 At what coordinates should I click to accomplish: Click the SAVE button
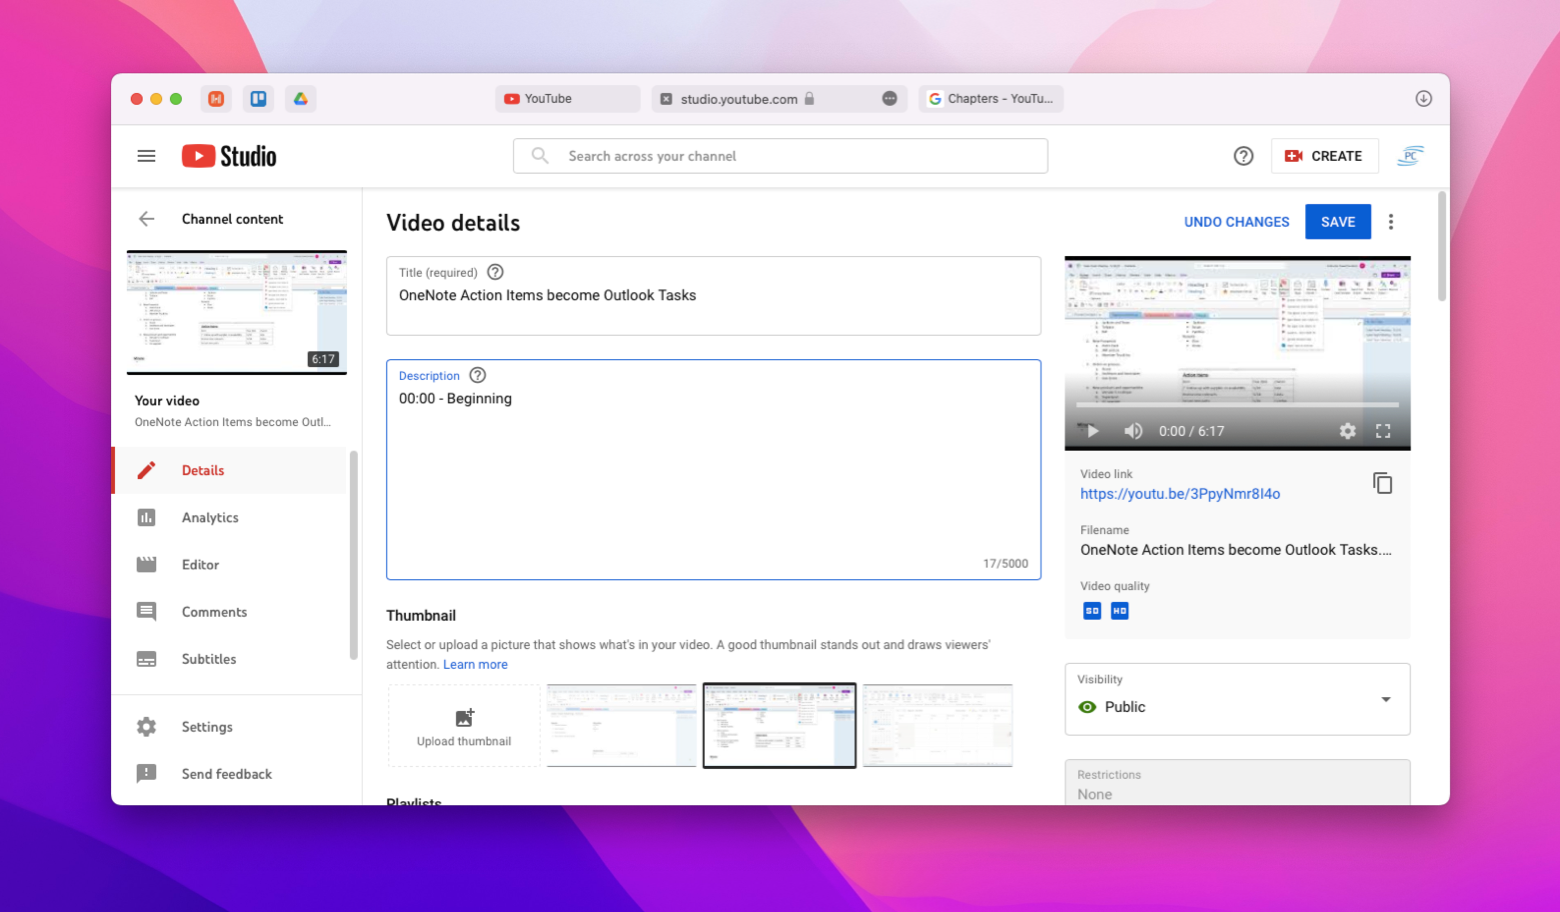[x=1338, y=222]
